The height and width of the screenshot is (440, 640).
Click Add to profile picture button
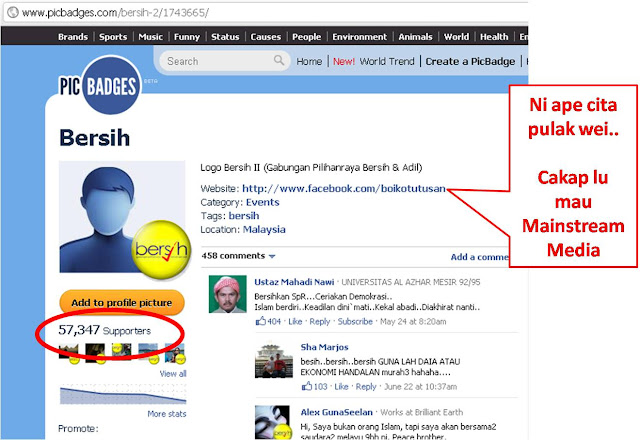[x=122, y=302]
